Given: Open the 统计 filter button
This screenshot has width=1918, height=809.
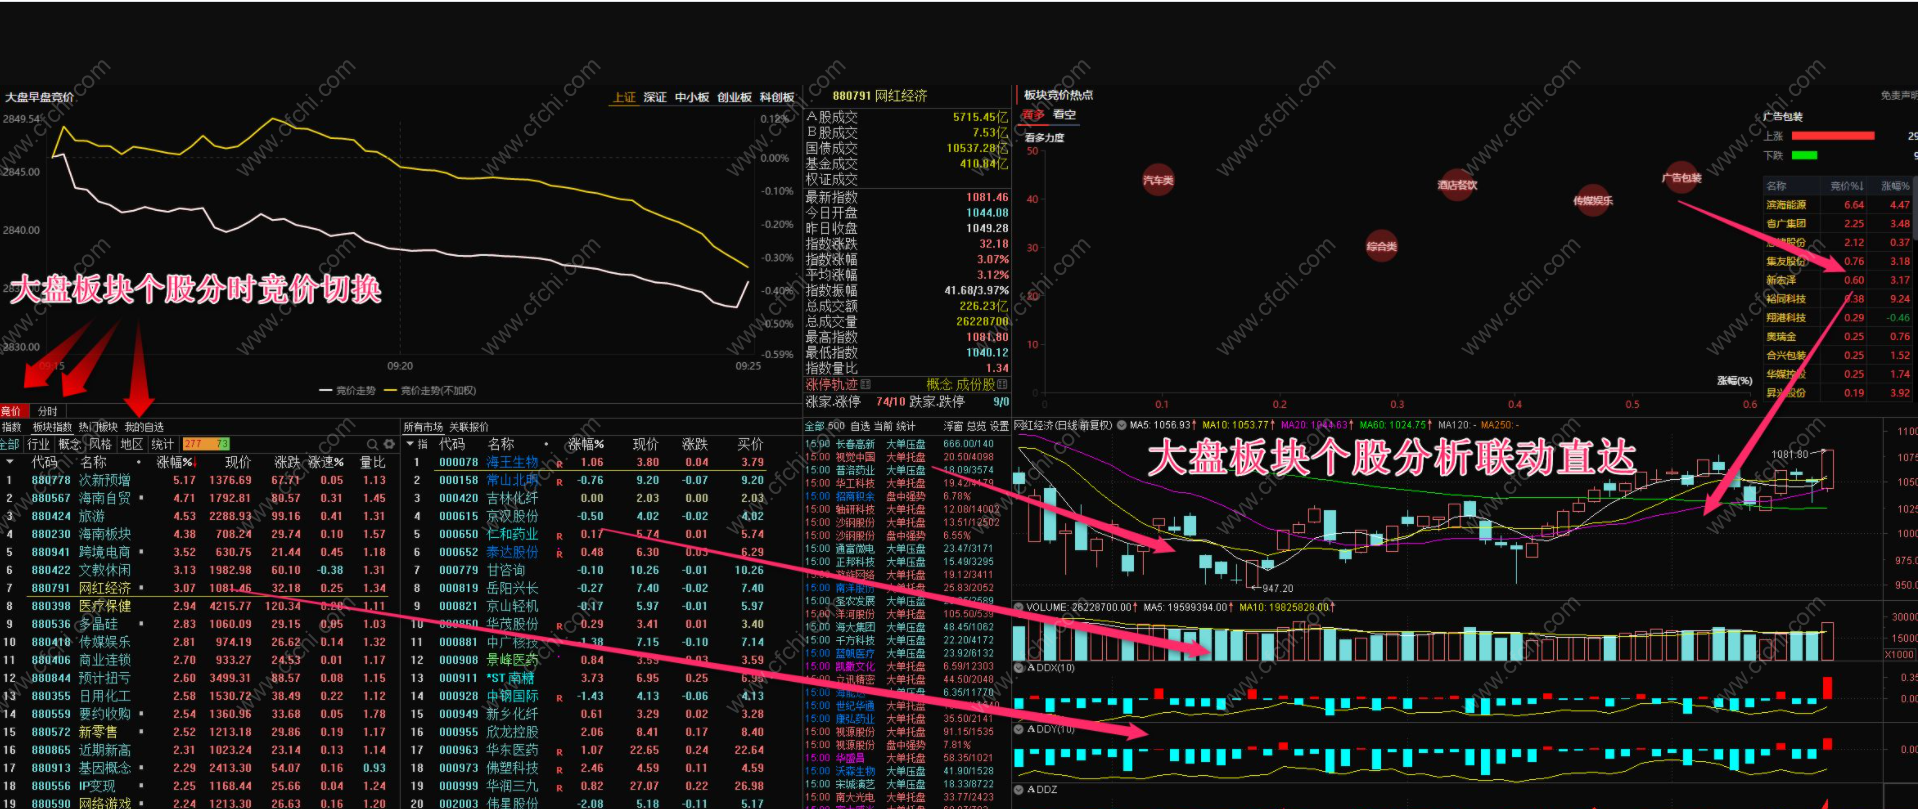Looking at the screenshot, I should pos(163,444).
